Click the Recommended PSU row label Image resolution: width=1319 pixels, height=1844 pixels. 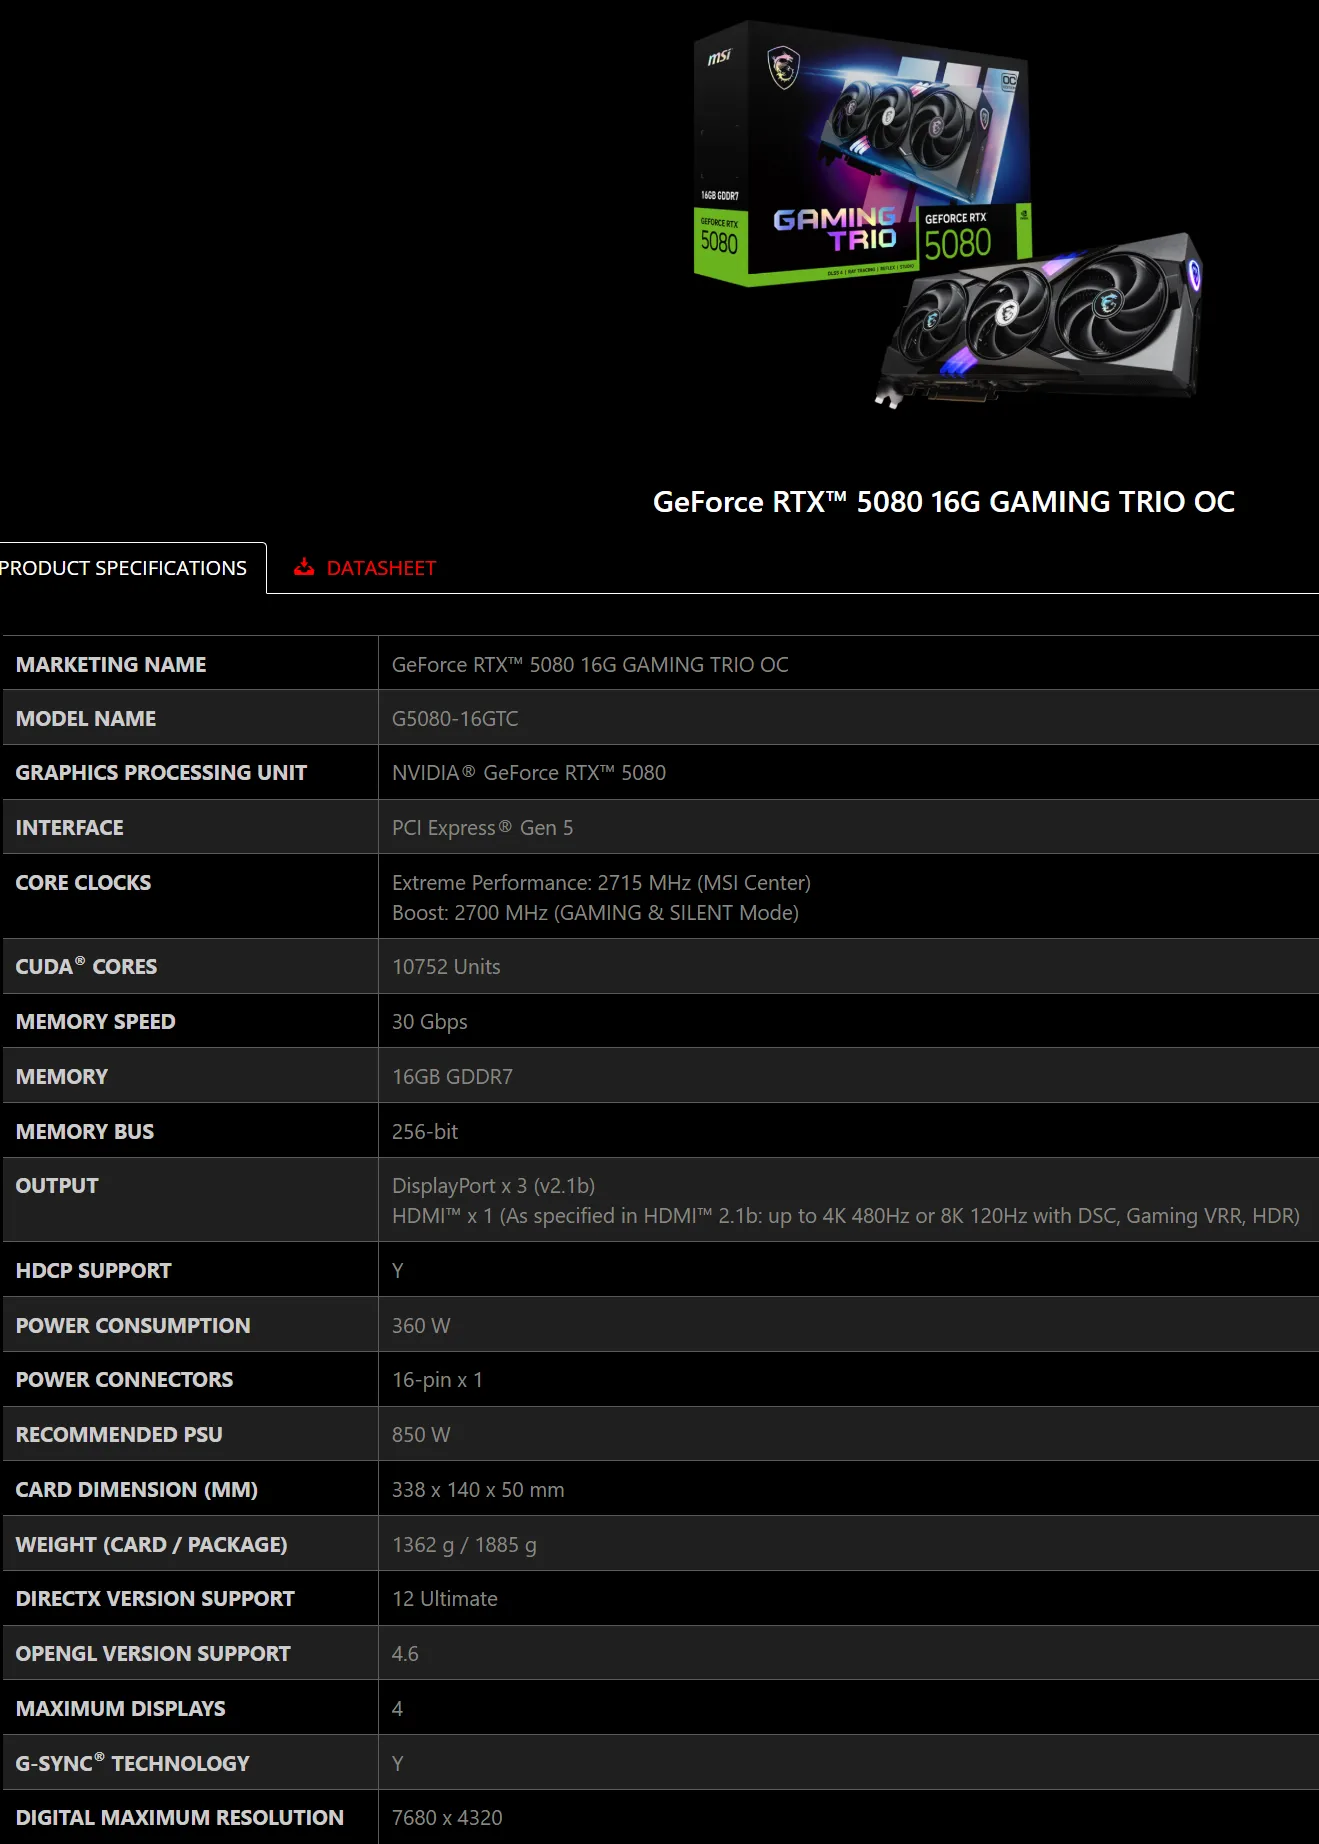(x=119, y=1435)
